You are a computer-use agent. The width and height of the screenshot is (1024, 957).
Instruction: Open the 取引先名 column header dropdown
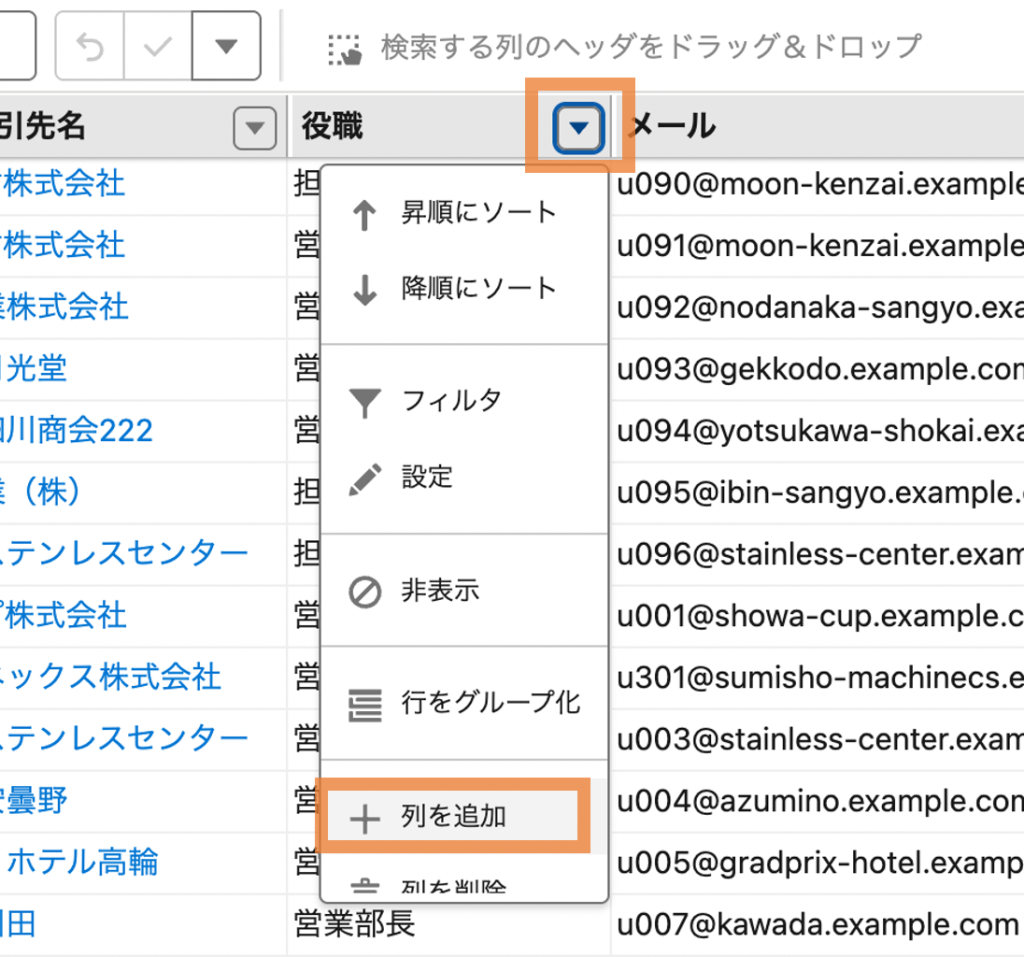pyautogui.click(x=254, y=129)
